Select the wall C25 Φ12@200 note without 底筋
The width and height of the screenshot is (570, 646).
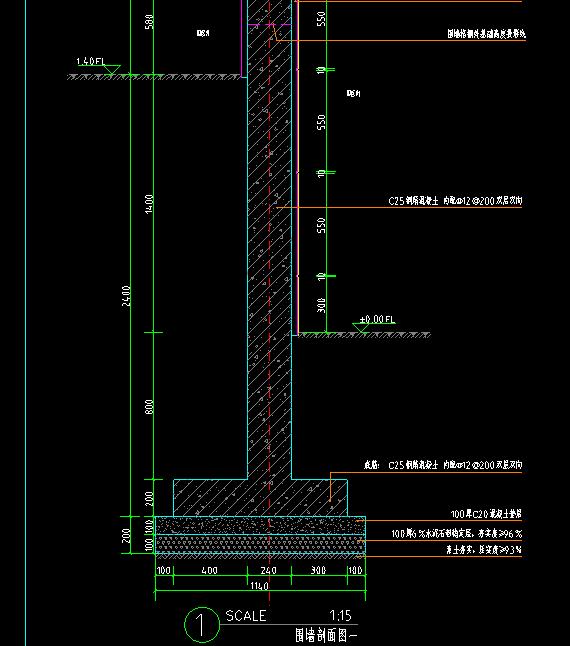[455, 201]
